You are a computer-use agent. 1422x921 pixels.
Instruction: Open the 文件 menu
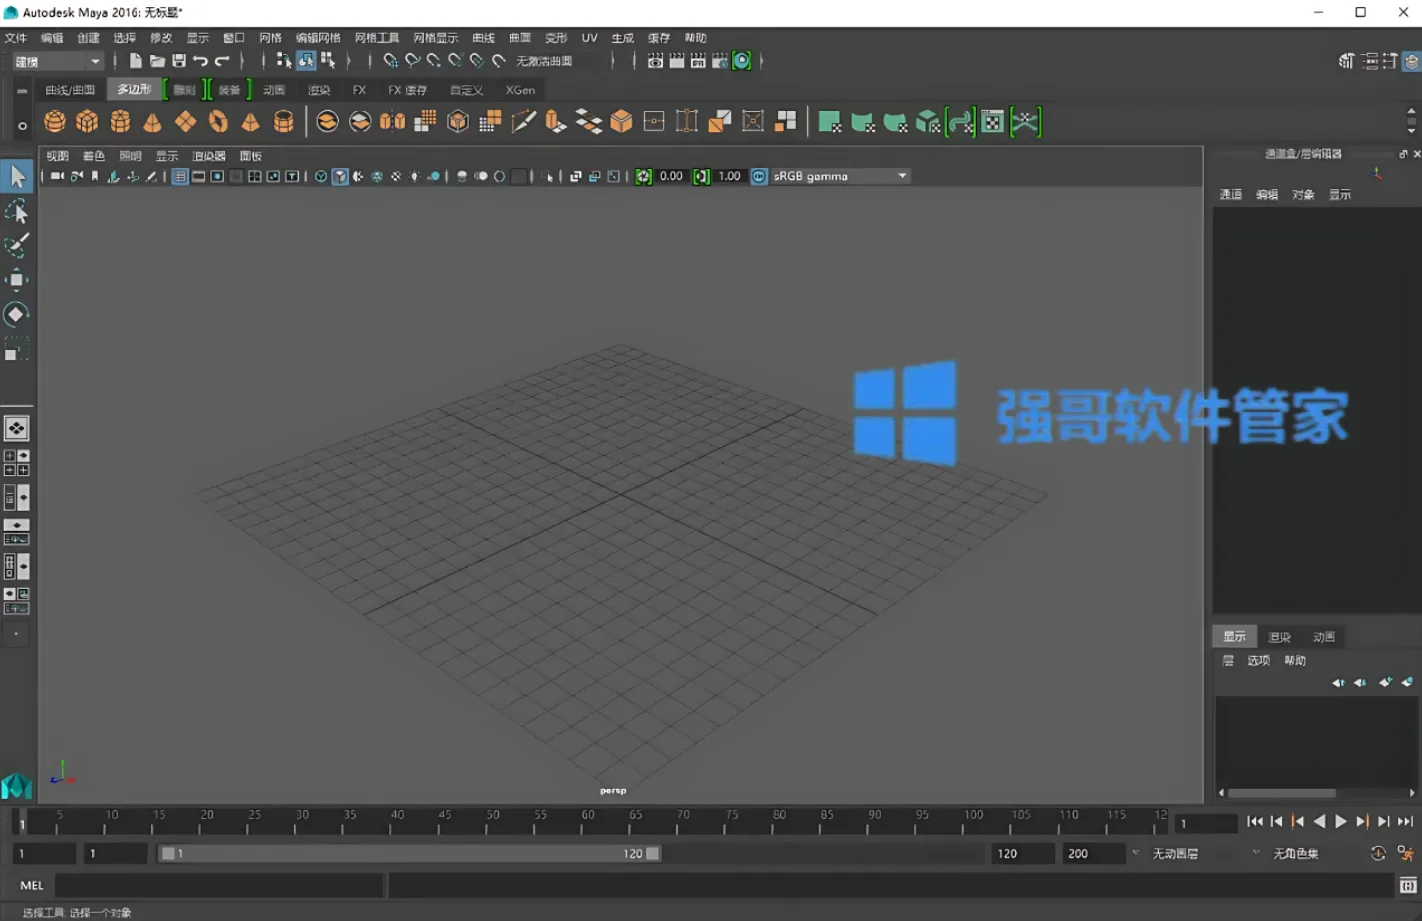point(16,38)
